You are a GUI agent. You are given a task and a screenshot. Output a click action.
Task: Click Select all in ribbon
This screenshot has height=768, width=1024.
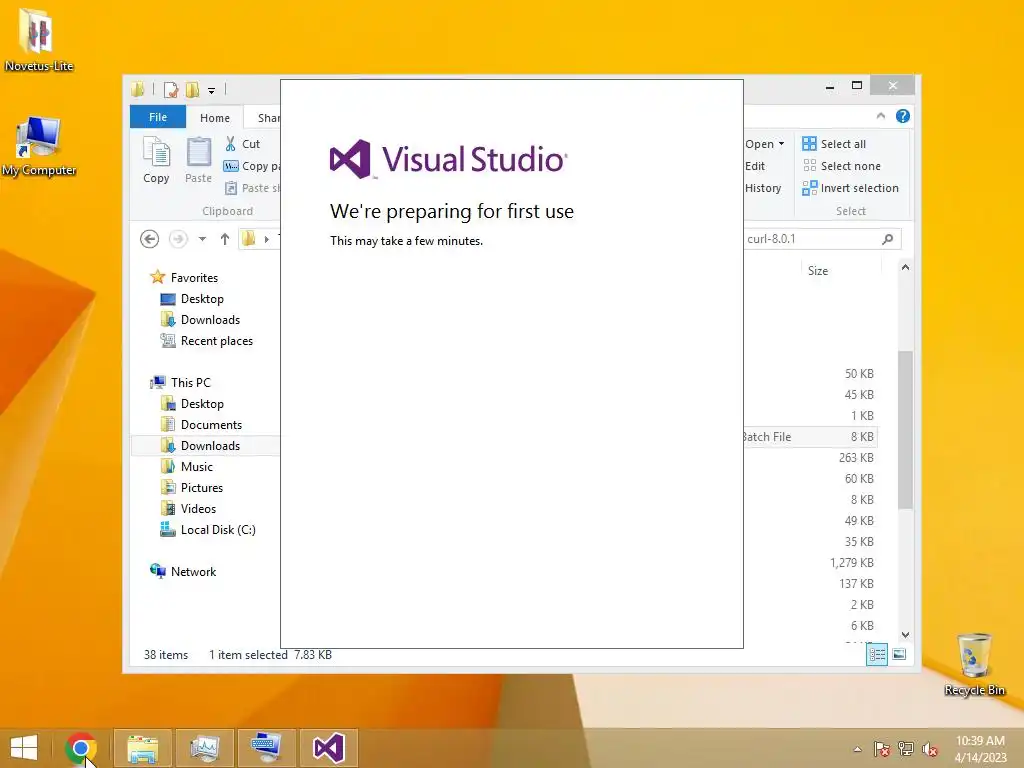click(x=834, y=144)
